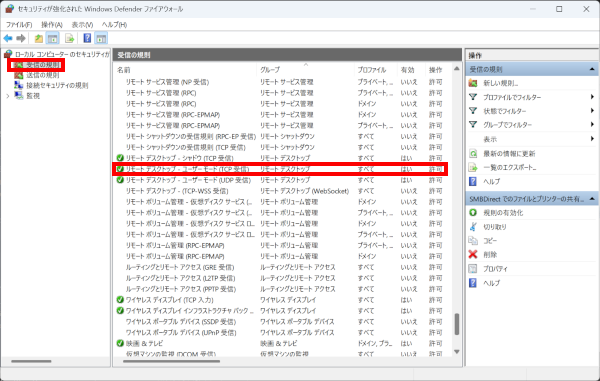Click the 接続セキュリティの規則 tree icon
The width and height of the screenshot is (600, 381).
click(19, 85)
